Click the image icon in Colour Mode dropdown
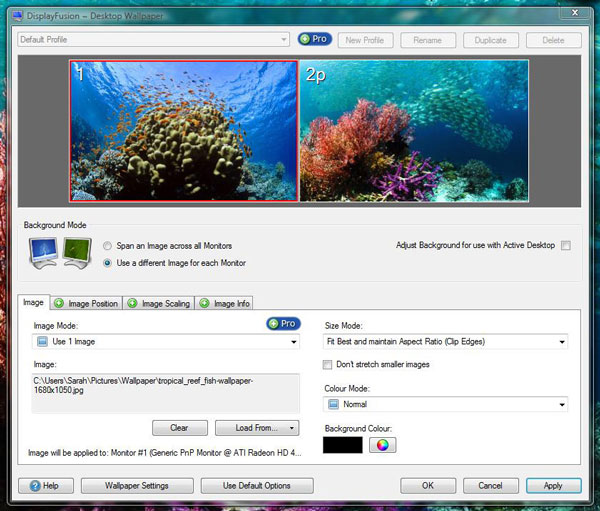The image size is (600, 511). (334, 404)
